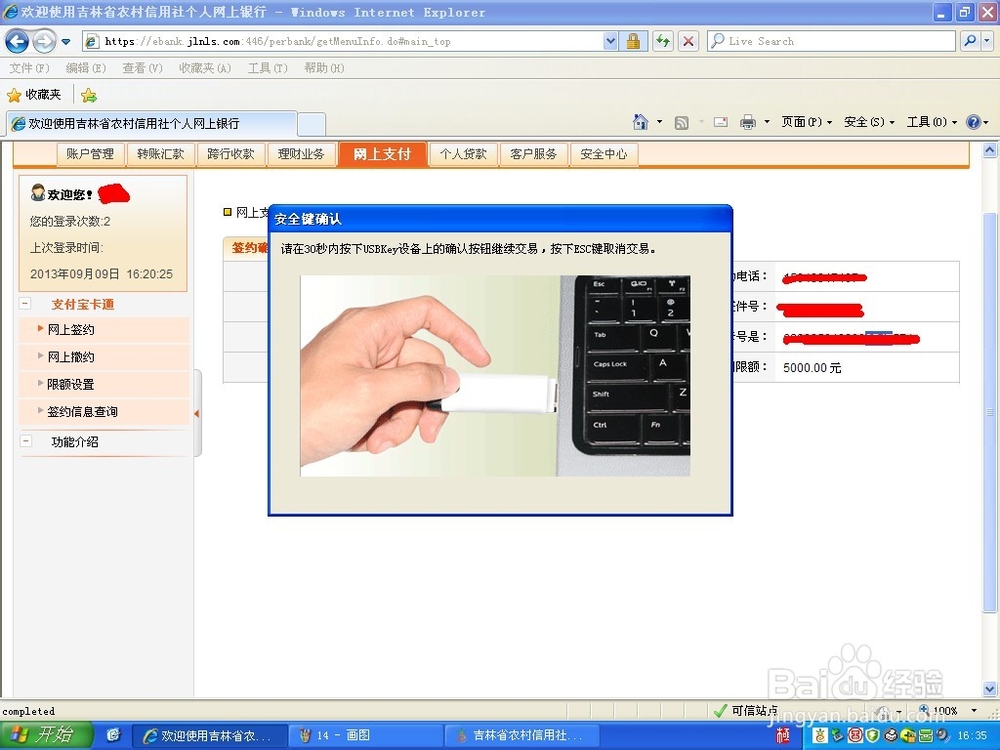Switch to 转账汇款 navigation tab
Viewport: 1000px width, 750px height.
tap(161, 154)
